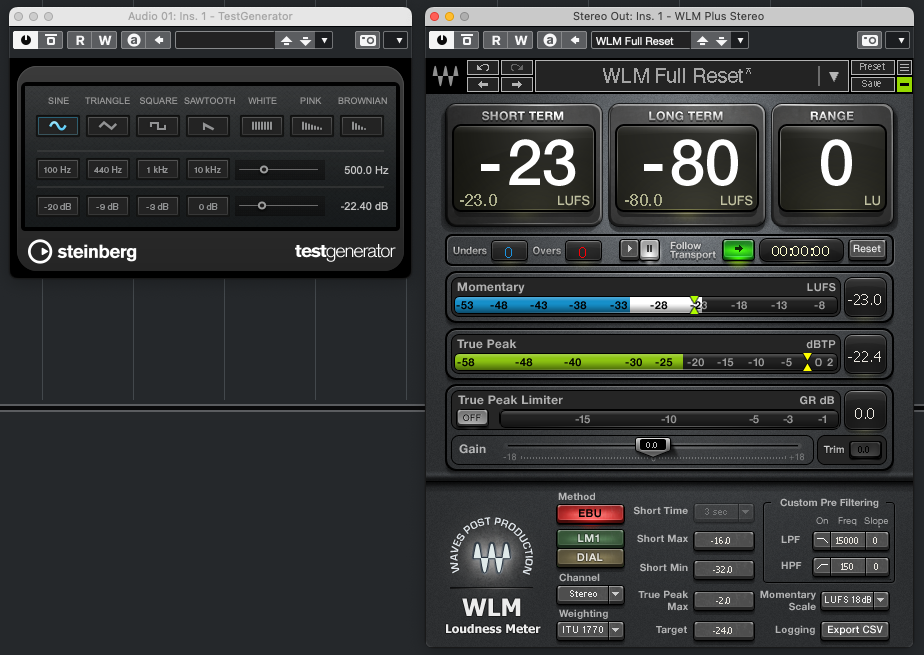Click the Waves redo icon
This screenshot has height=655, width=924.
517,67
